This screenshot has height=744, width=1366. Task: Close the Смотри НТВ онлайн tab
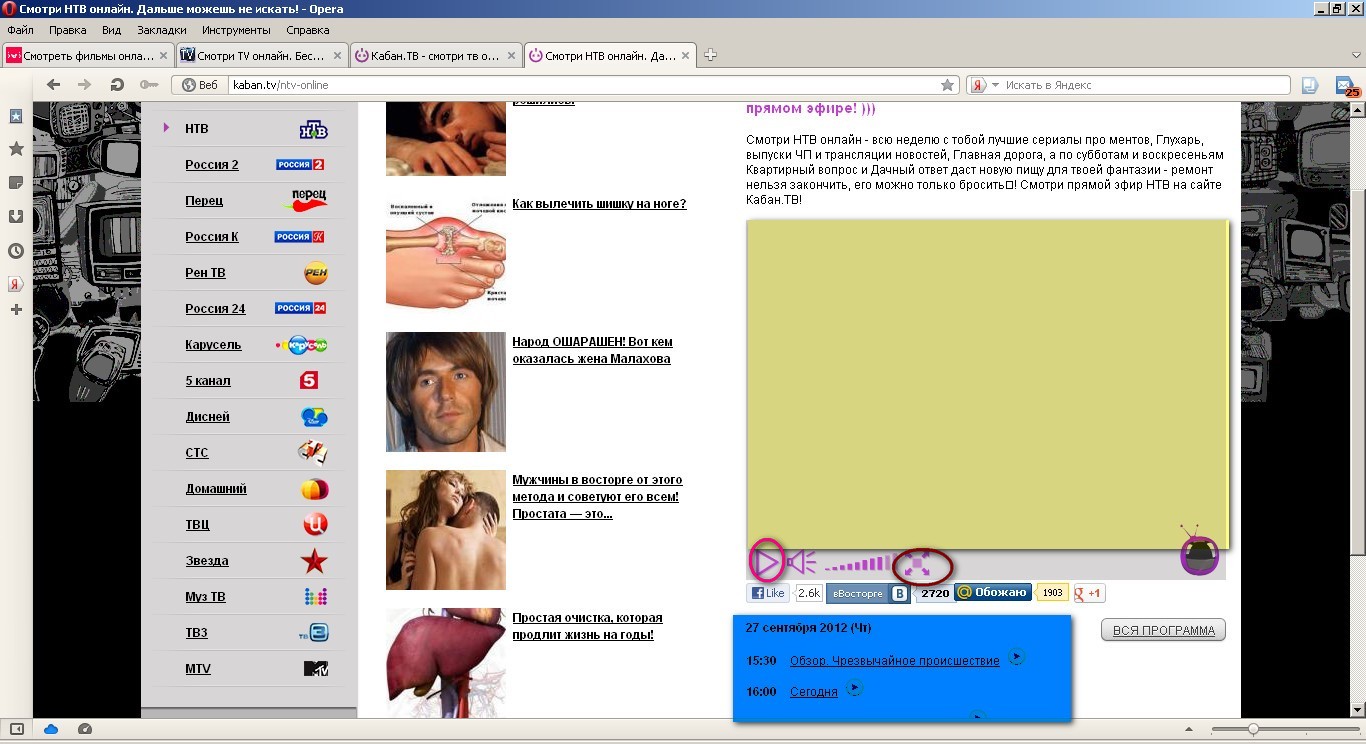(686, 56)
